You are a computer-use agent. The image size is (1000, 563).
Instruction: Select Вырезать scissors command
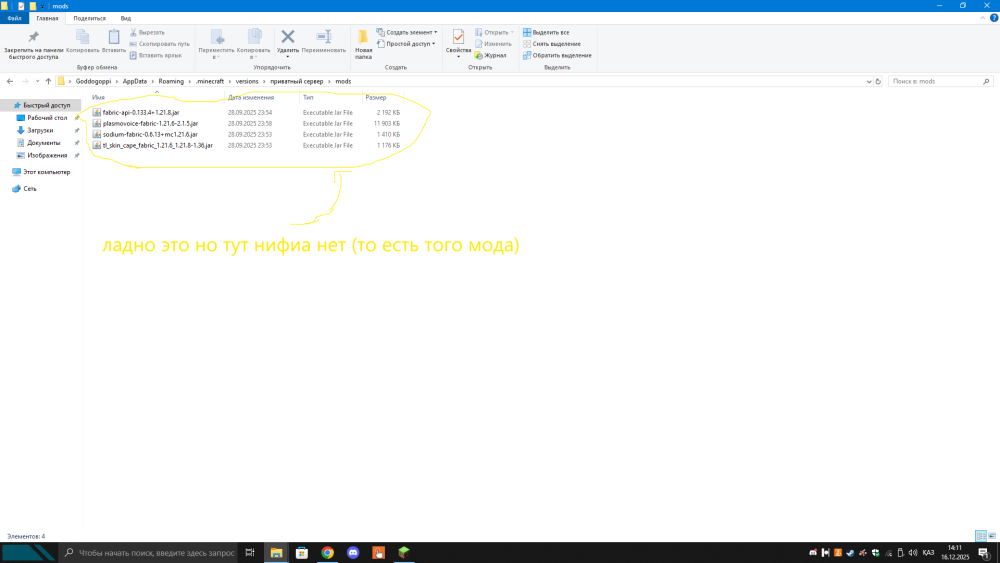point(147,33)
